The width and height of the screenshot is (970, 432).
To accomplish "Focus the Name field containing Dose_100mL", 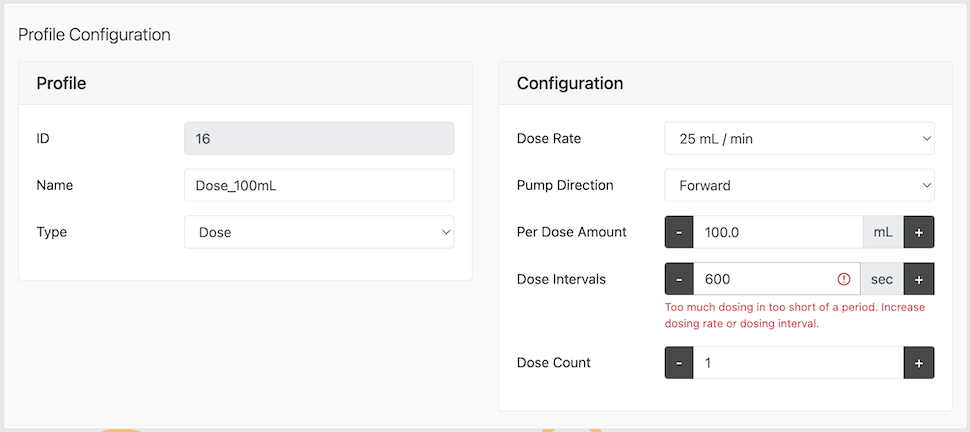I will [x=319, y=185].
